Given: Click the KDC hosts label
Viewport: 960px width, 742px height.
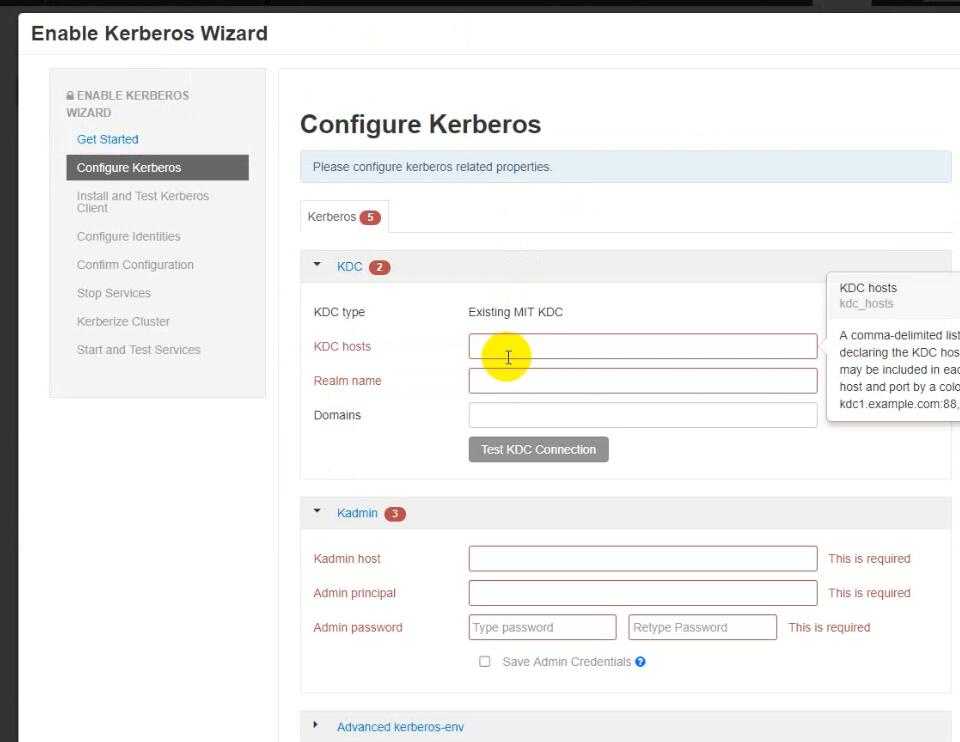Looking at the screenshot, I should tap(342, 347).
